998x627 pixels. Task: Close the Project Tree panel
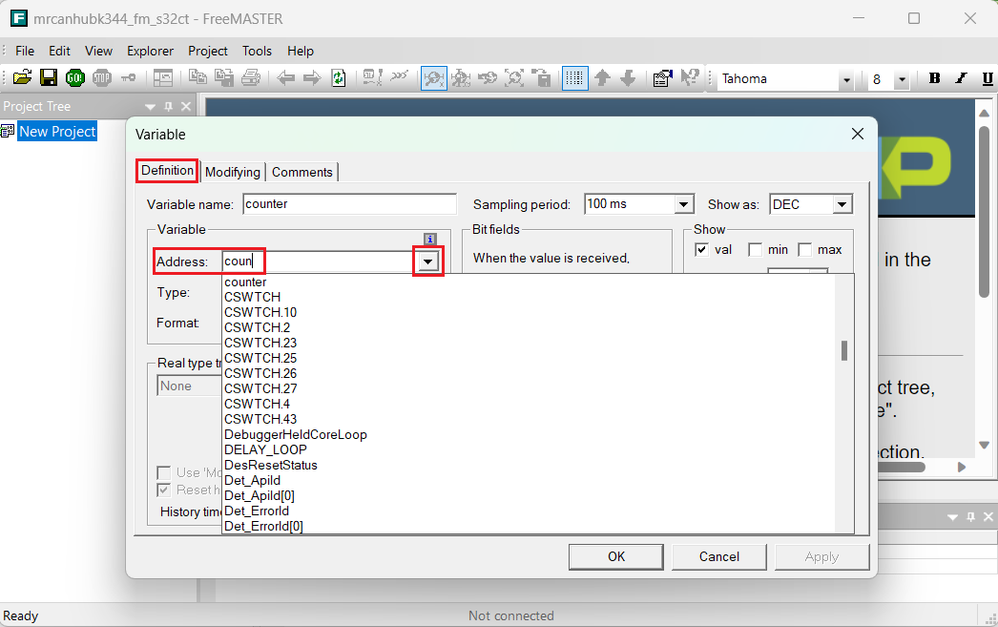point(186,106)
